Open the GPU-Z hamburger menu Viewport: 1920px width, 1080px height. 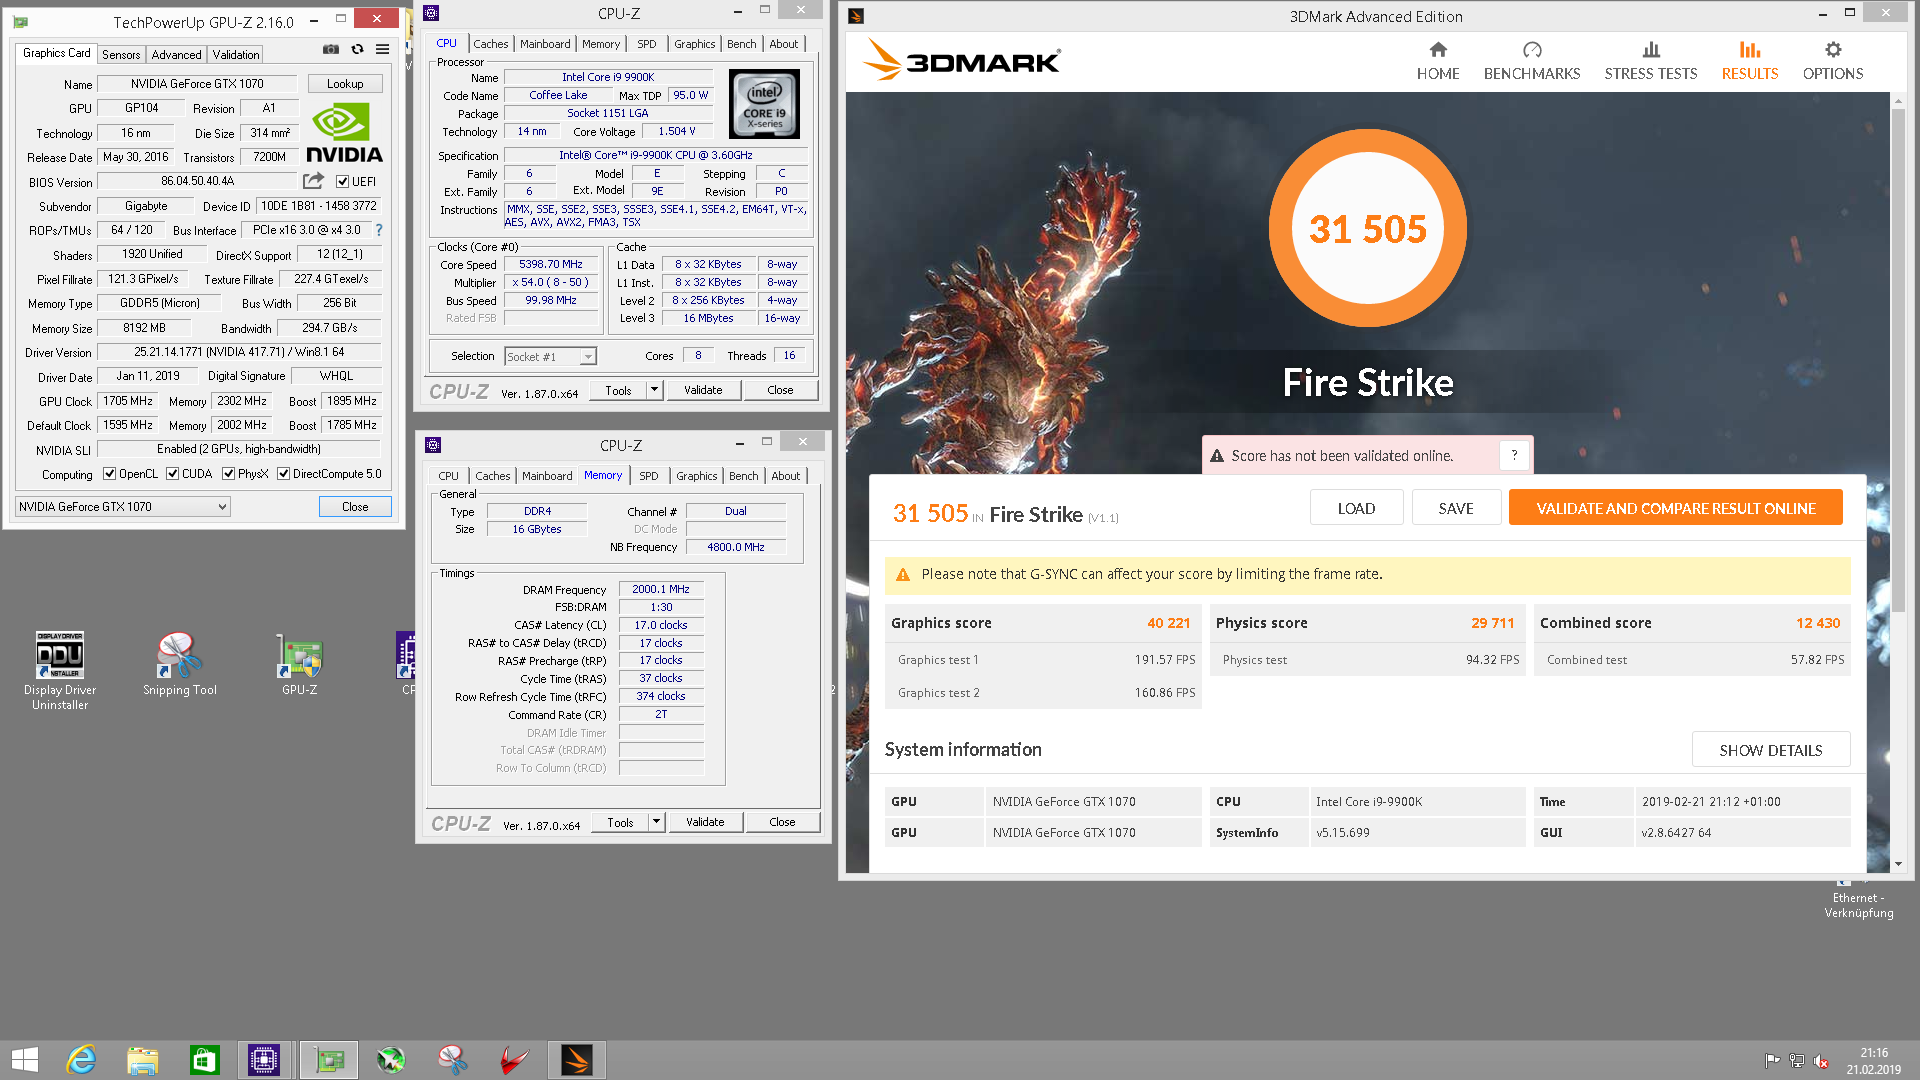[x=382, y=49]
